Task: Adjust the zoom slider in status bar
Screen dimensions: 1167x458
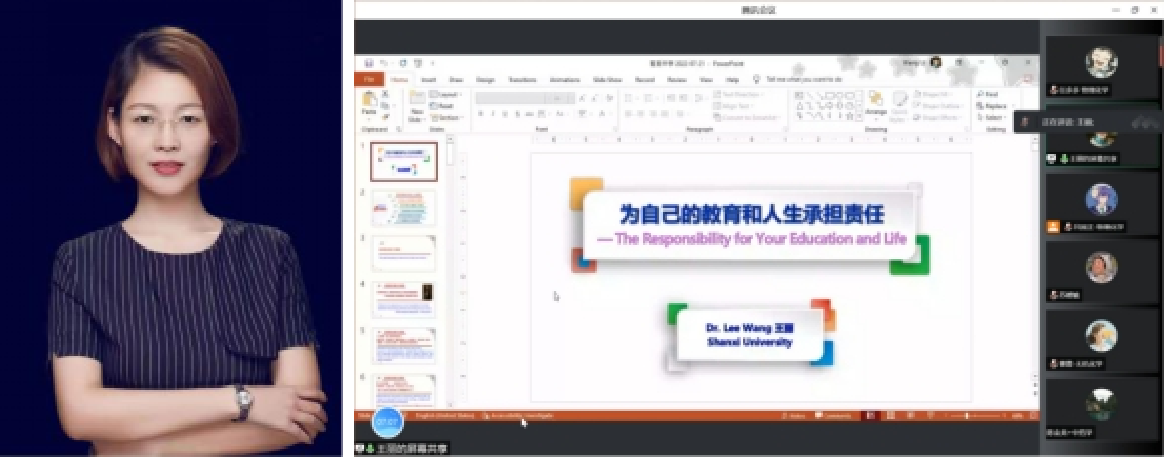Action: [x=966, y=416]
